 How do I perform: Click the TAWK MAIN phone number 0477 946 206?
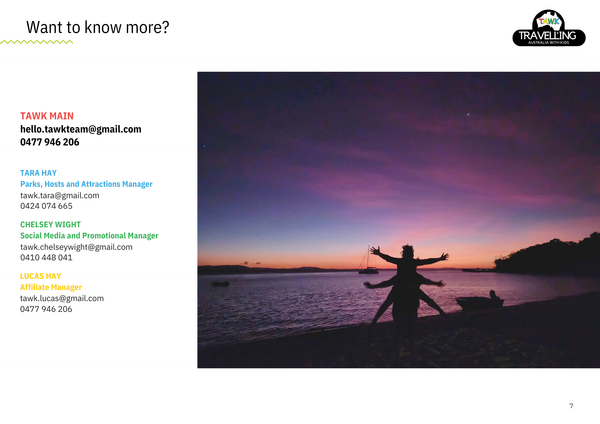(50, 142)
